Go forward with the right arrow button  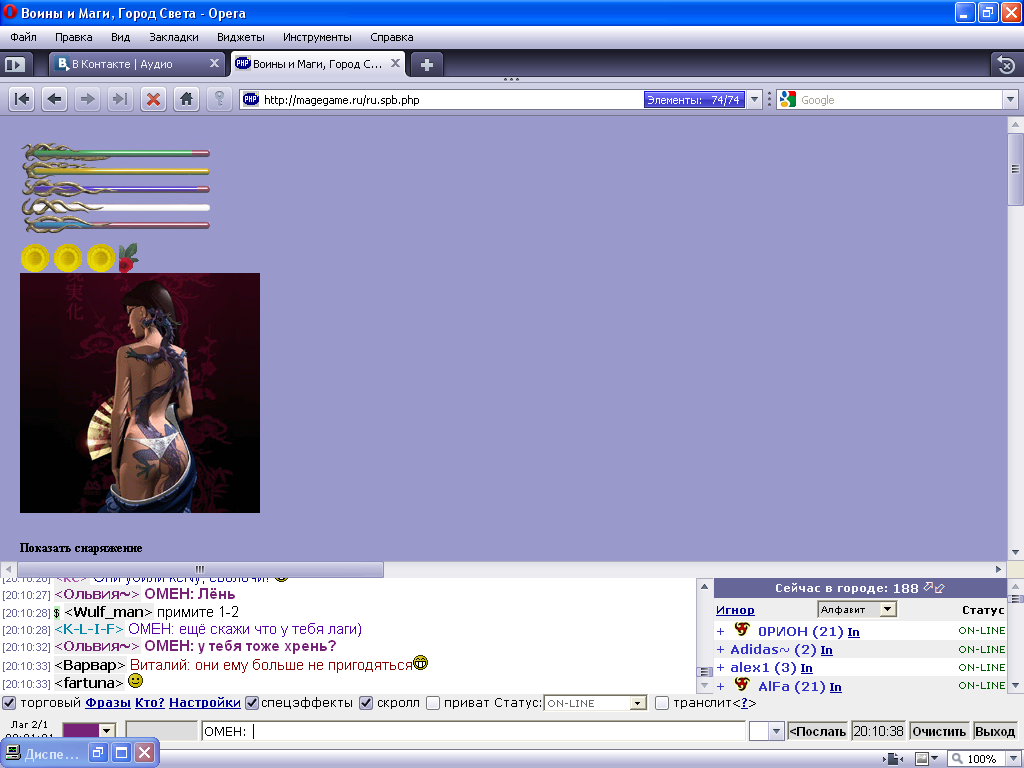click(87, 99)
